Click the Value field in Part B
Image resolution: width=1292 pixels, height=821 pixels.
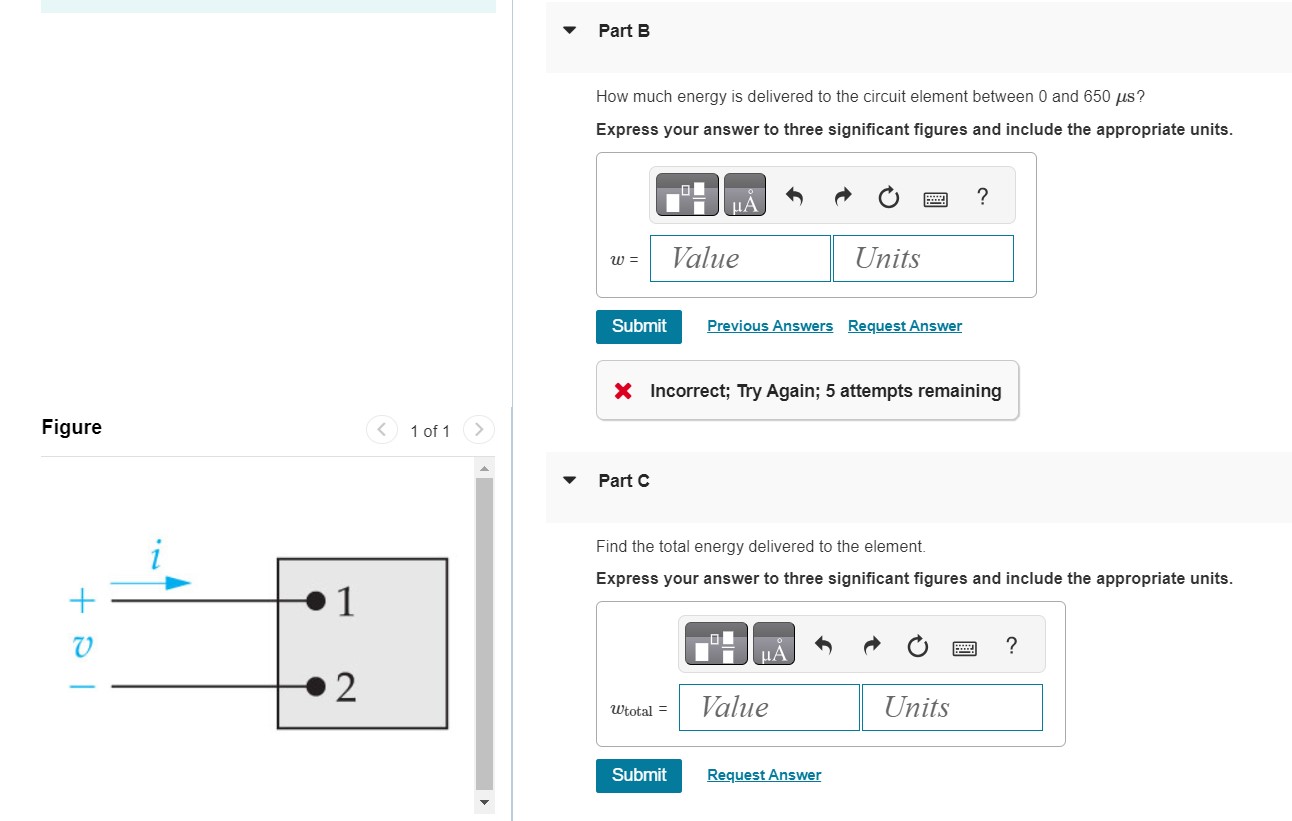coord(740,258)
